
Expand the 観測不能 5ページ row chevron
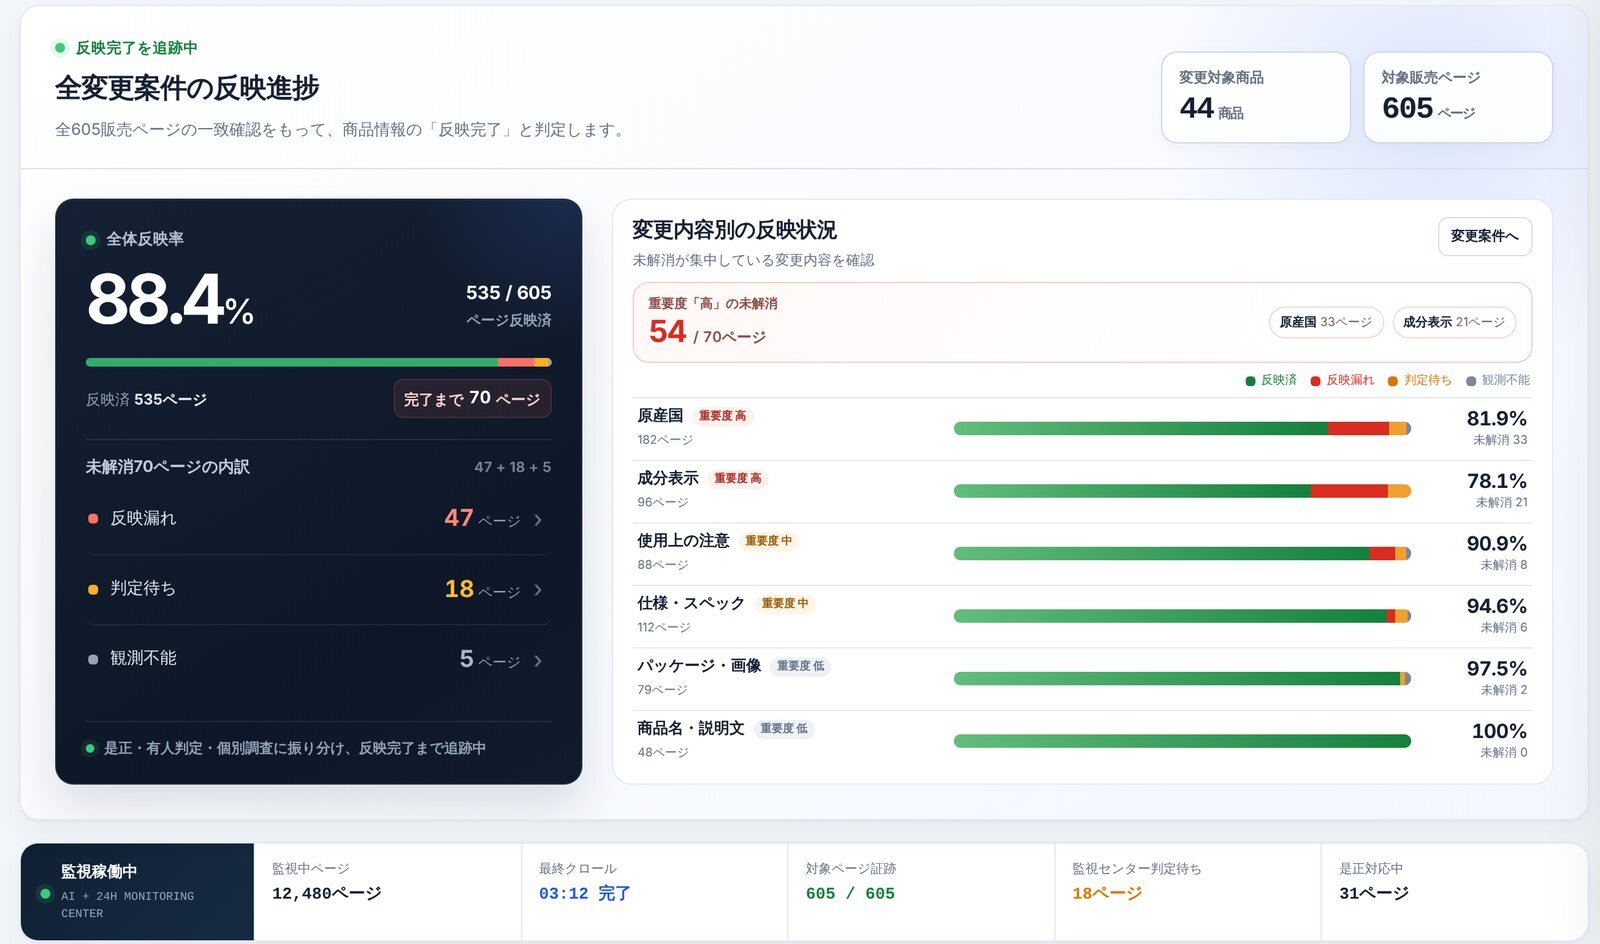coord(538,660)
